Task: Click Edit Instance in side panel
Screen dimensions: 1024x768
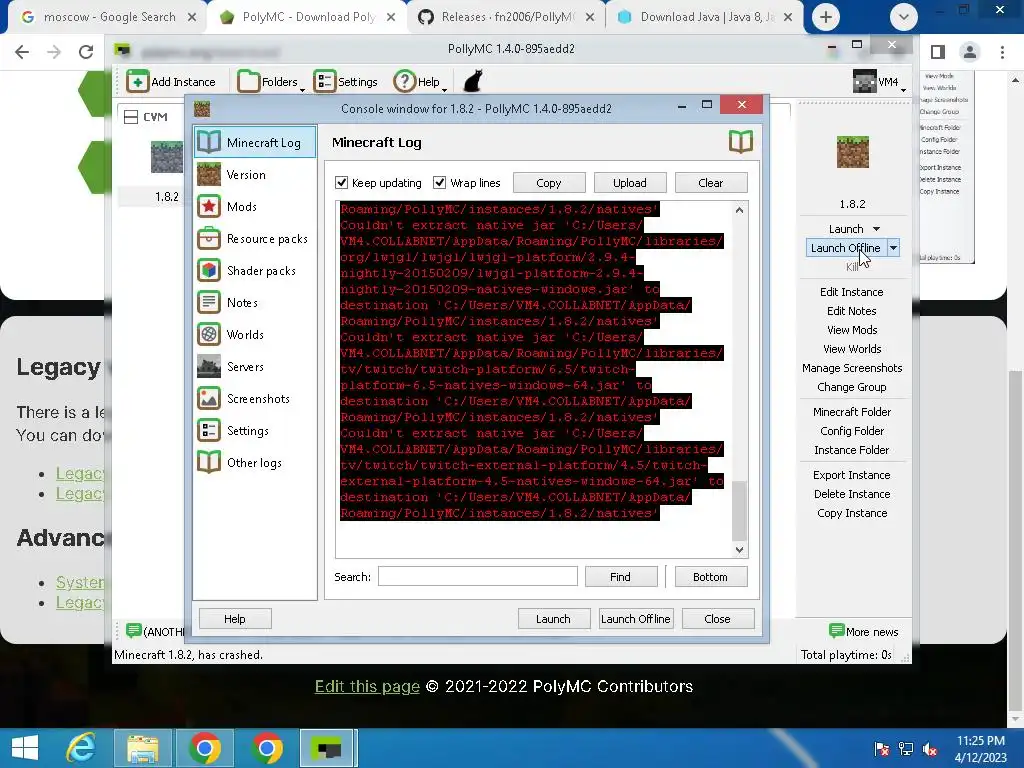Action: 852,292
